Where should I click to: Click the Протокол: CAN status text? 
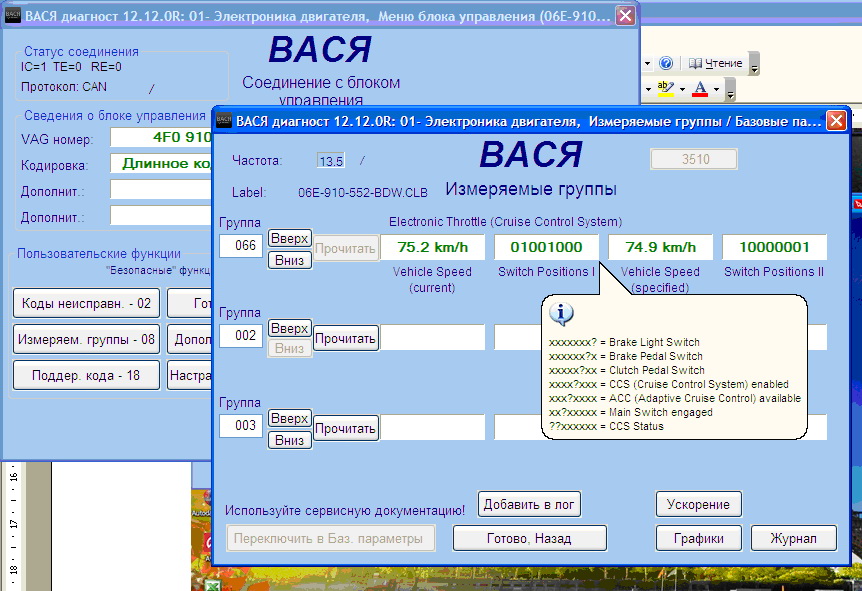pos(64,87)
